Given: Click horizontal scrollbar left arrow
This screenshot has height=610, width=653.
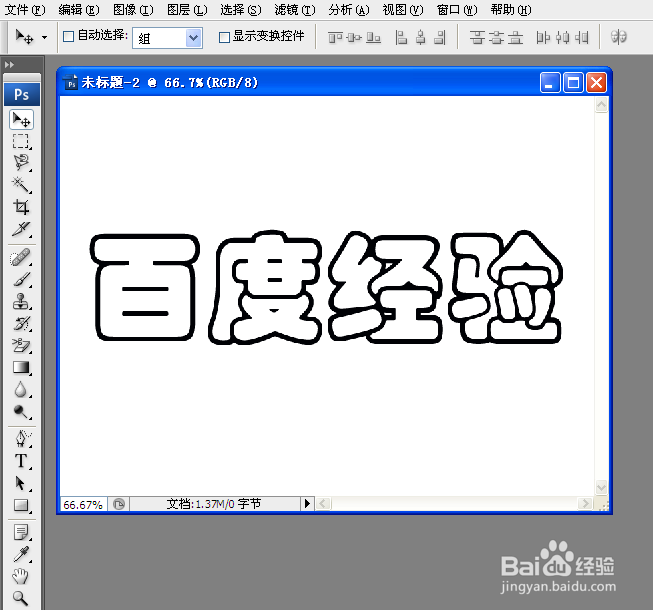Looking at the screenshot, I should 324,504.
